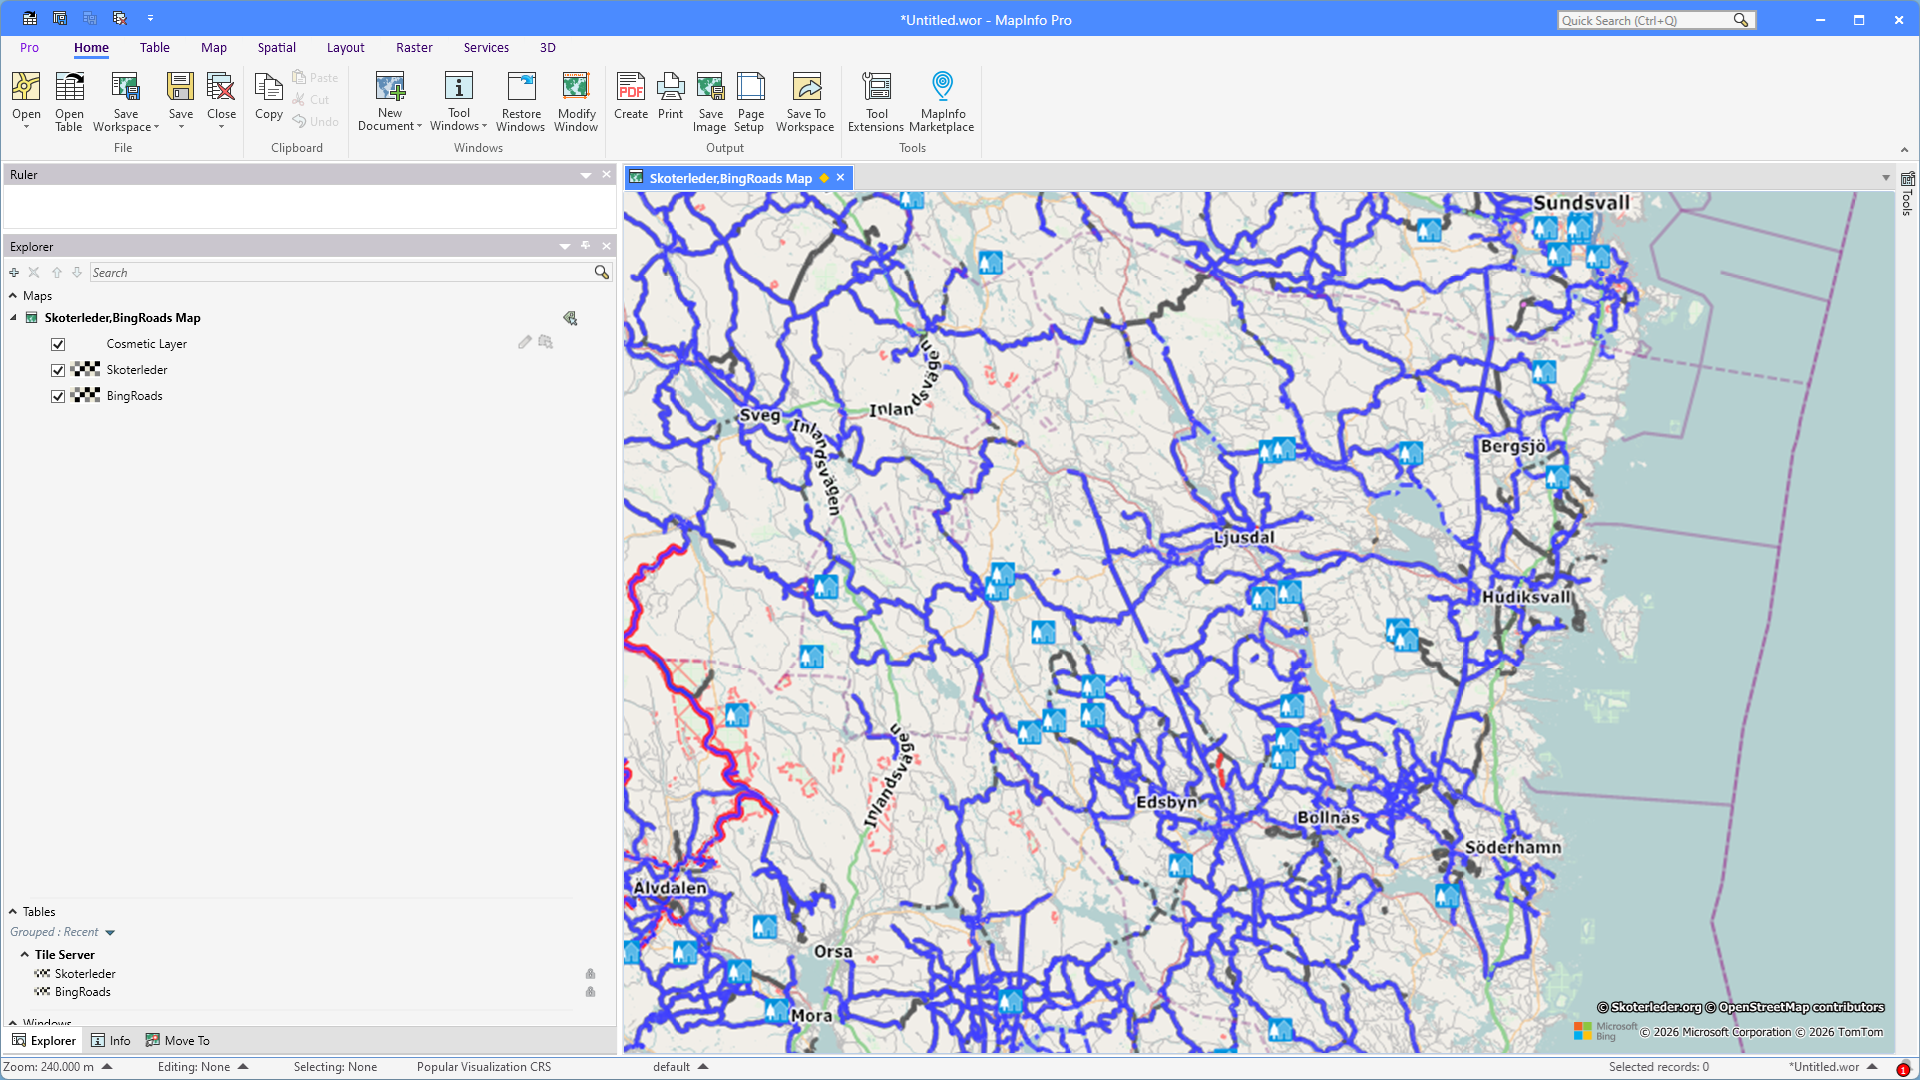Click the Explorer search field
The image size is (1920, 1080).
click(340, 273)
